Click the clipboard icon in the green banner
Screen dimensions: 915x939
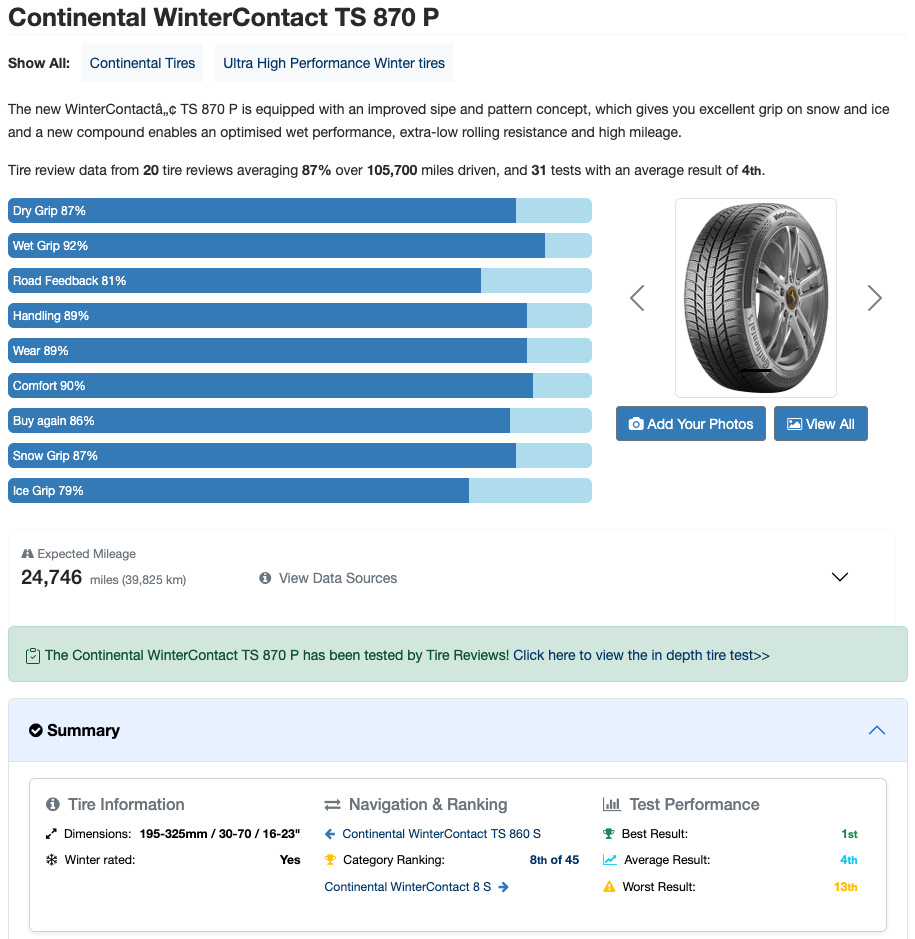pos(33,656)
